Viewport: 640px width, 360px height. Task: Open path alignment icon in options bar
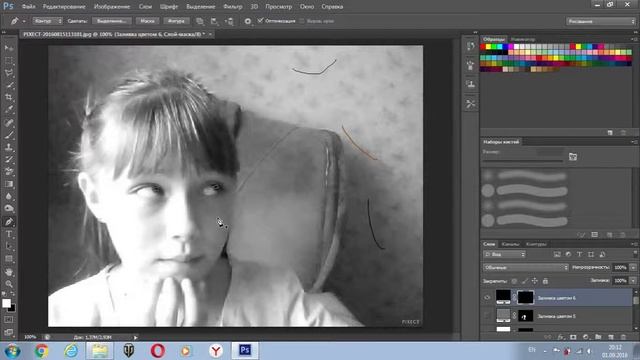point(214,21)
